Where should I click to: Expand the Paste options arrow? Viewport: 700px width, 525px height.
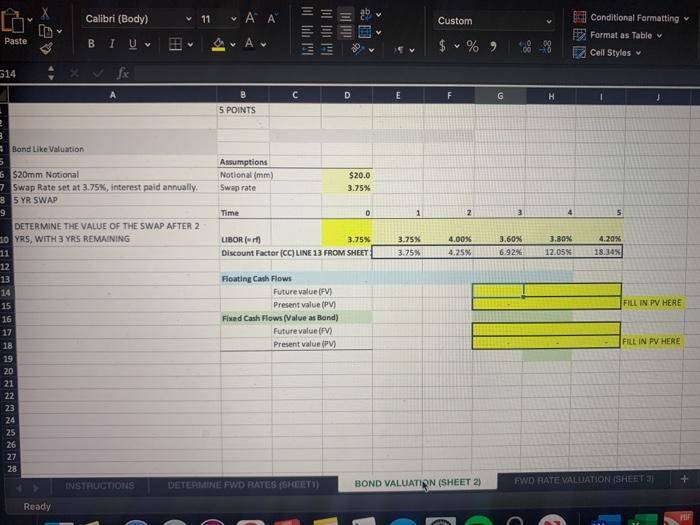coord(30,20)
